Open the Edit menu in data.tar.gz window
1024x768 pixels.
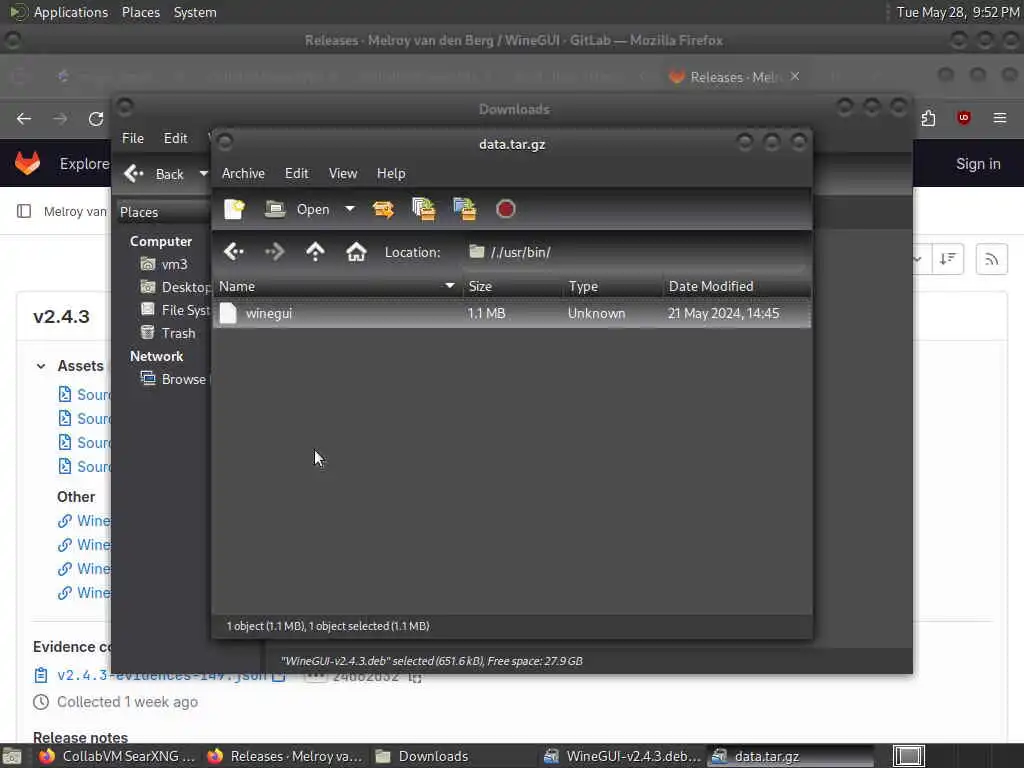point(296,173)
